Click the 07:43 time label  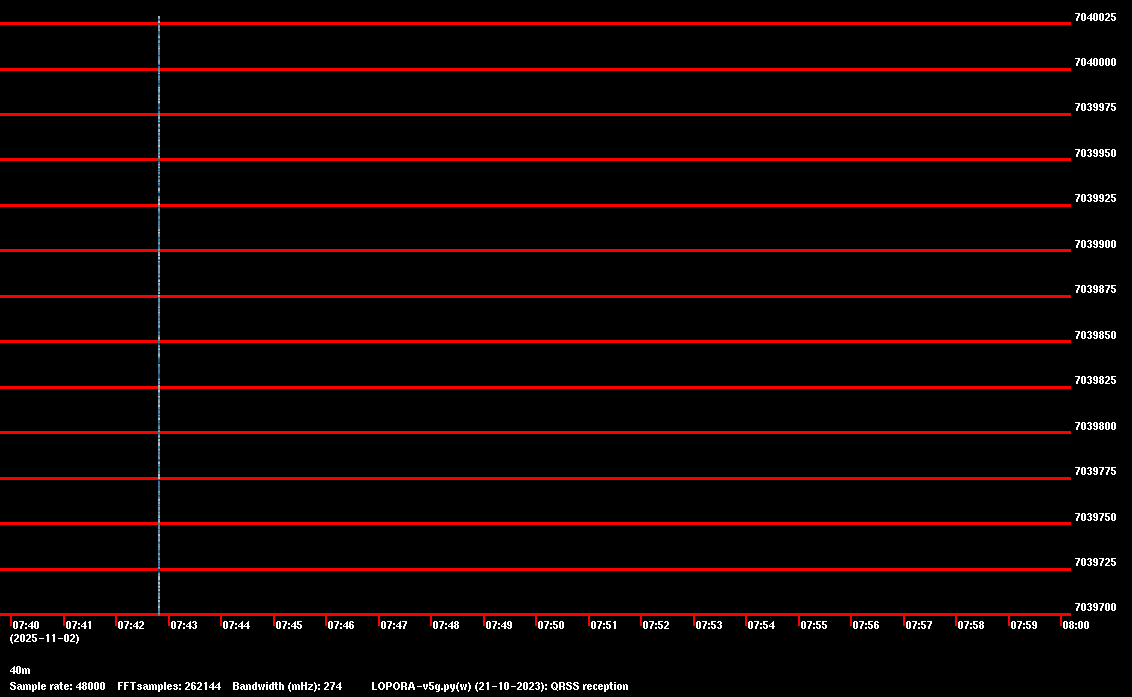pos(183,625)
